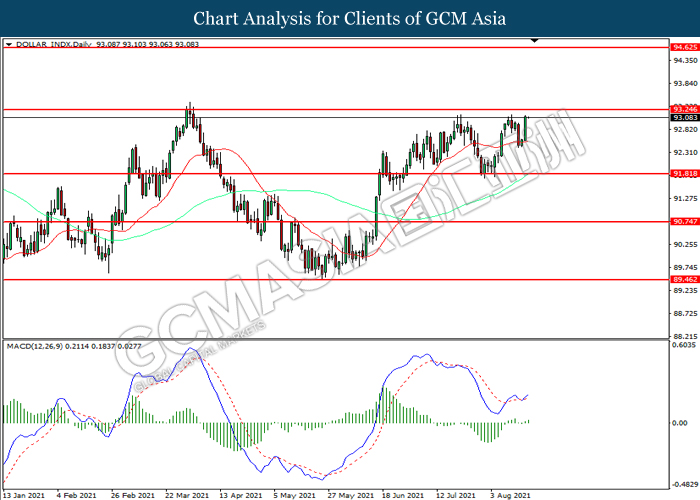Click the MACD scale value 0.6035
This screenshot has width=700, height=500.
[684, 345]
